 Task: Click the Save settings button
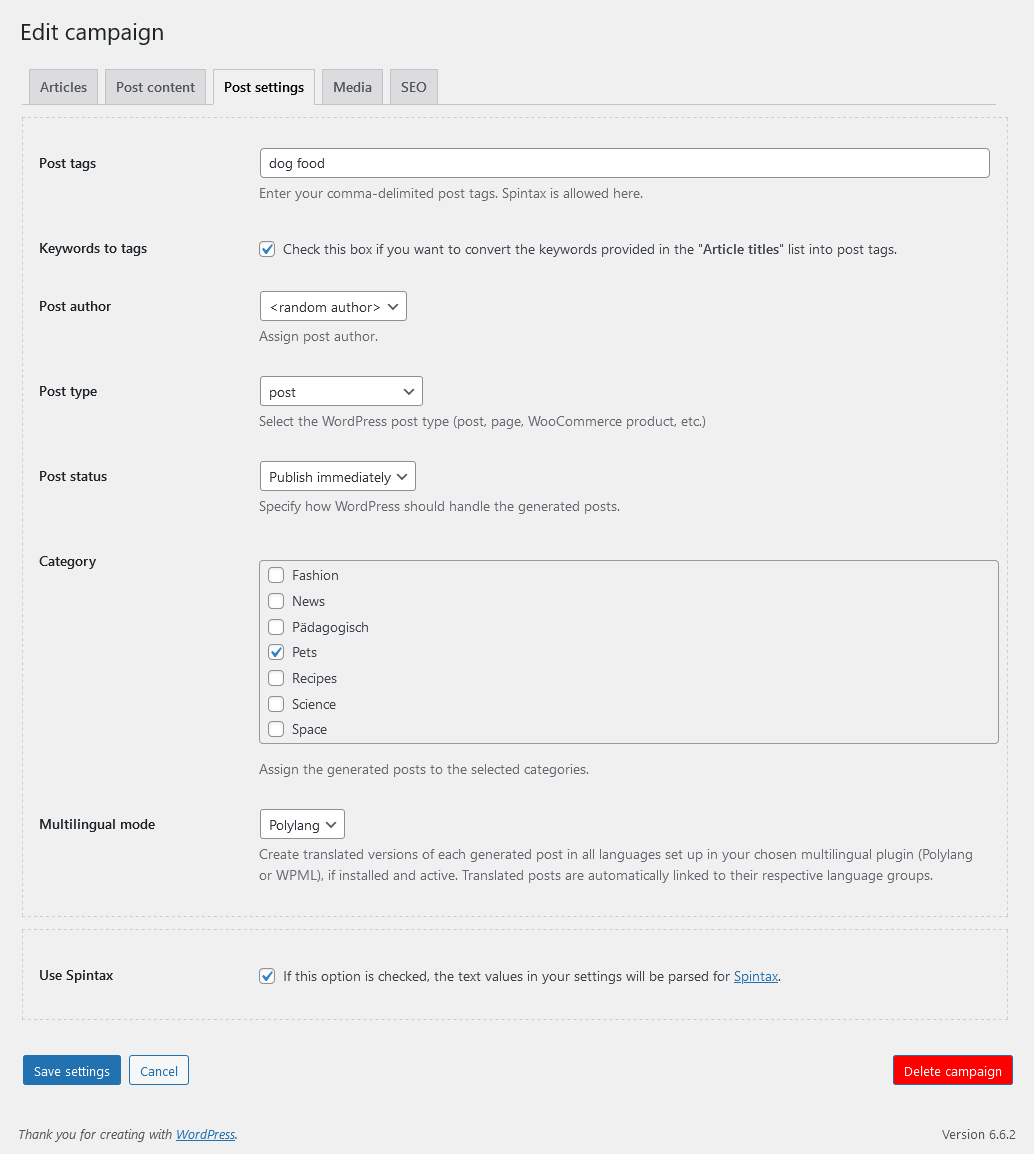click(x=72, y=1071)
